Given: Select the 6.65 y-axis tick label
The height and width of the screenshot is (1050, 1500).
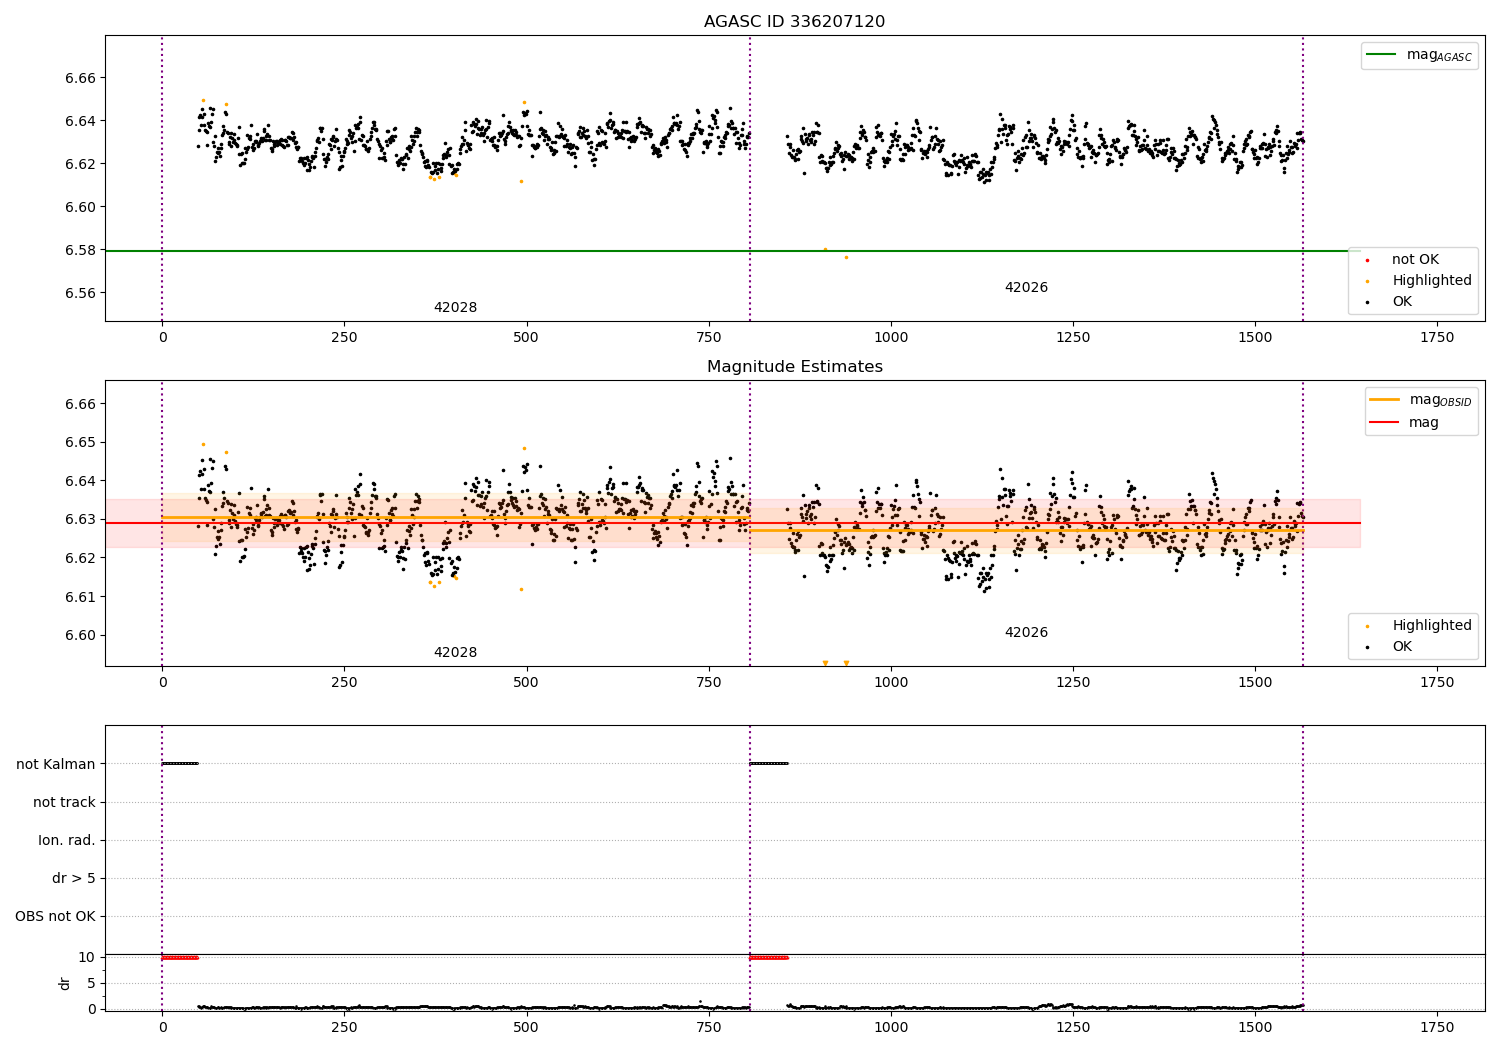Looking at the screenshot, I should pos(80,443).
